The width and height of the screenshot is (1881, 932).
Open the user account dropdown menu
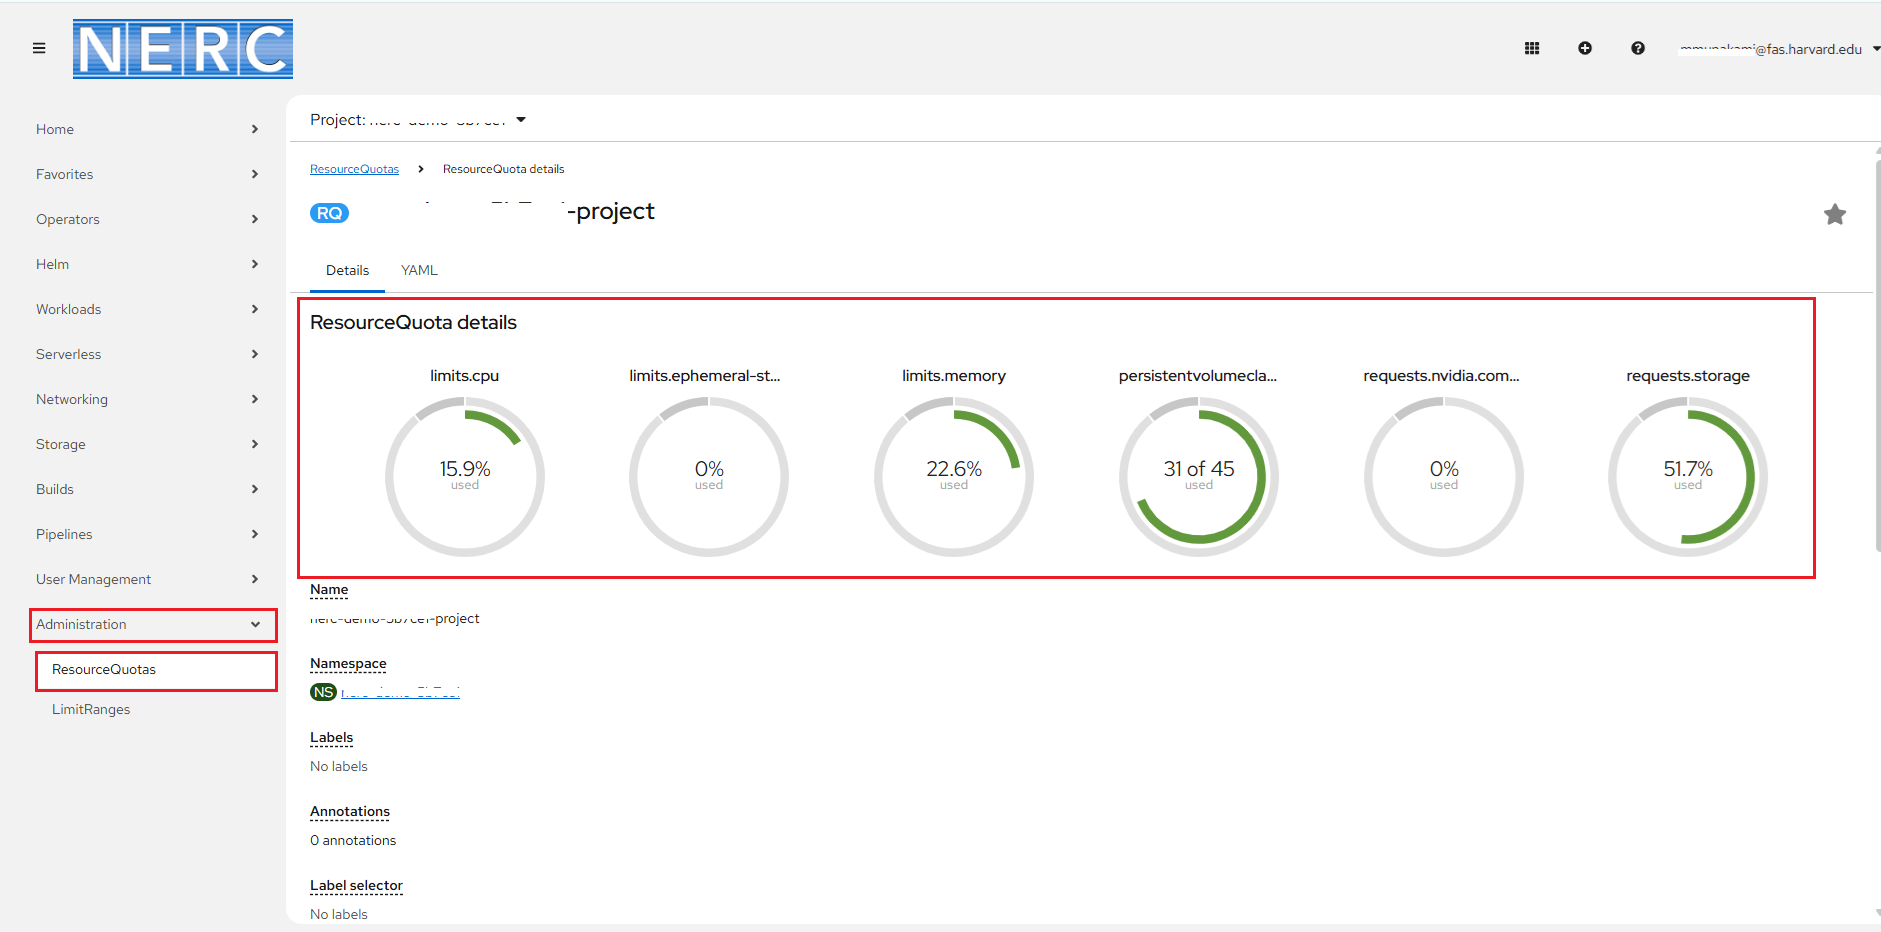(1777, 49)
